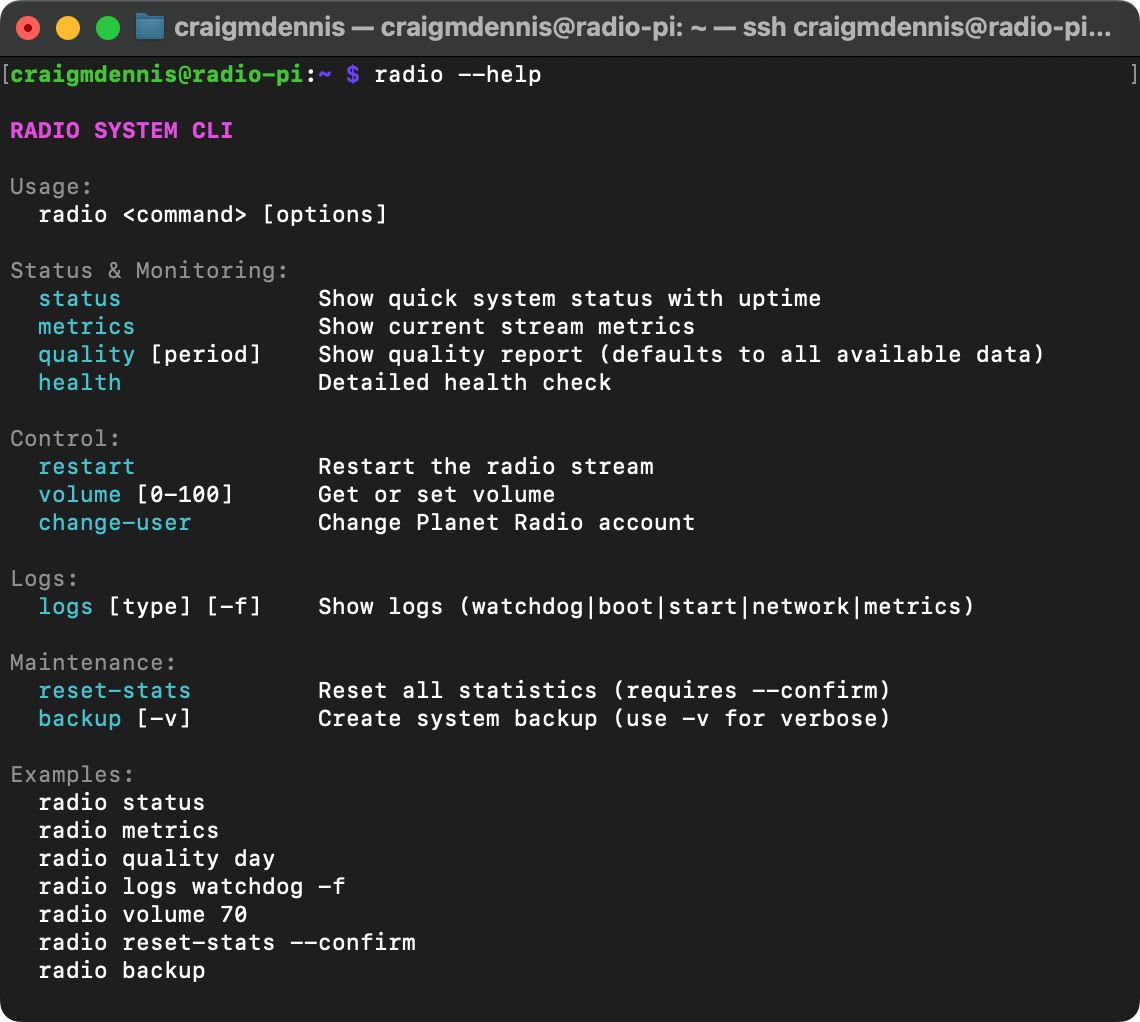Click the cyan "health" command name

coord(79,383)
